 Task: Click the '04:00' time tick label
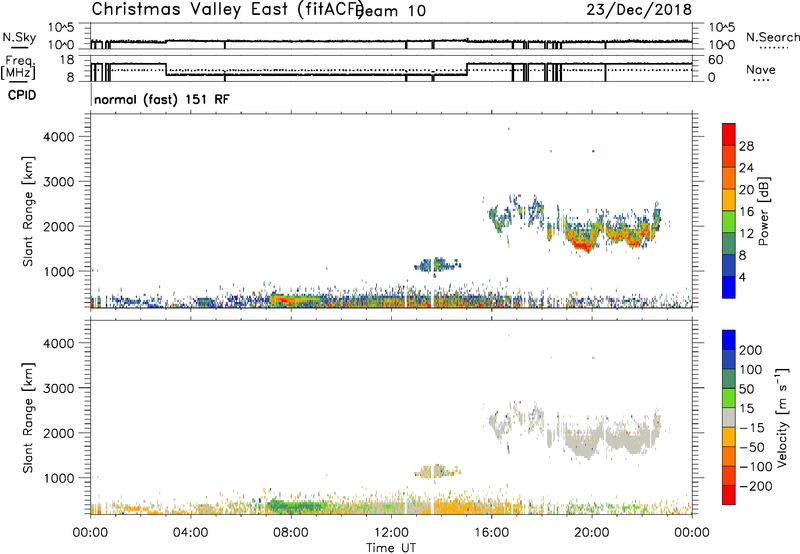tap(191, 533)
